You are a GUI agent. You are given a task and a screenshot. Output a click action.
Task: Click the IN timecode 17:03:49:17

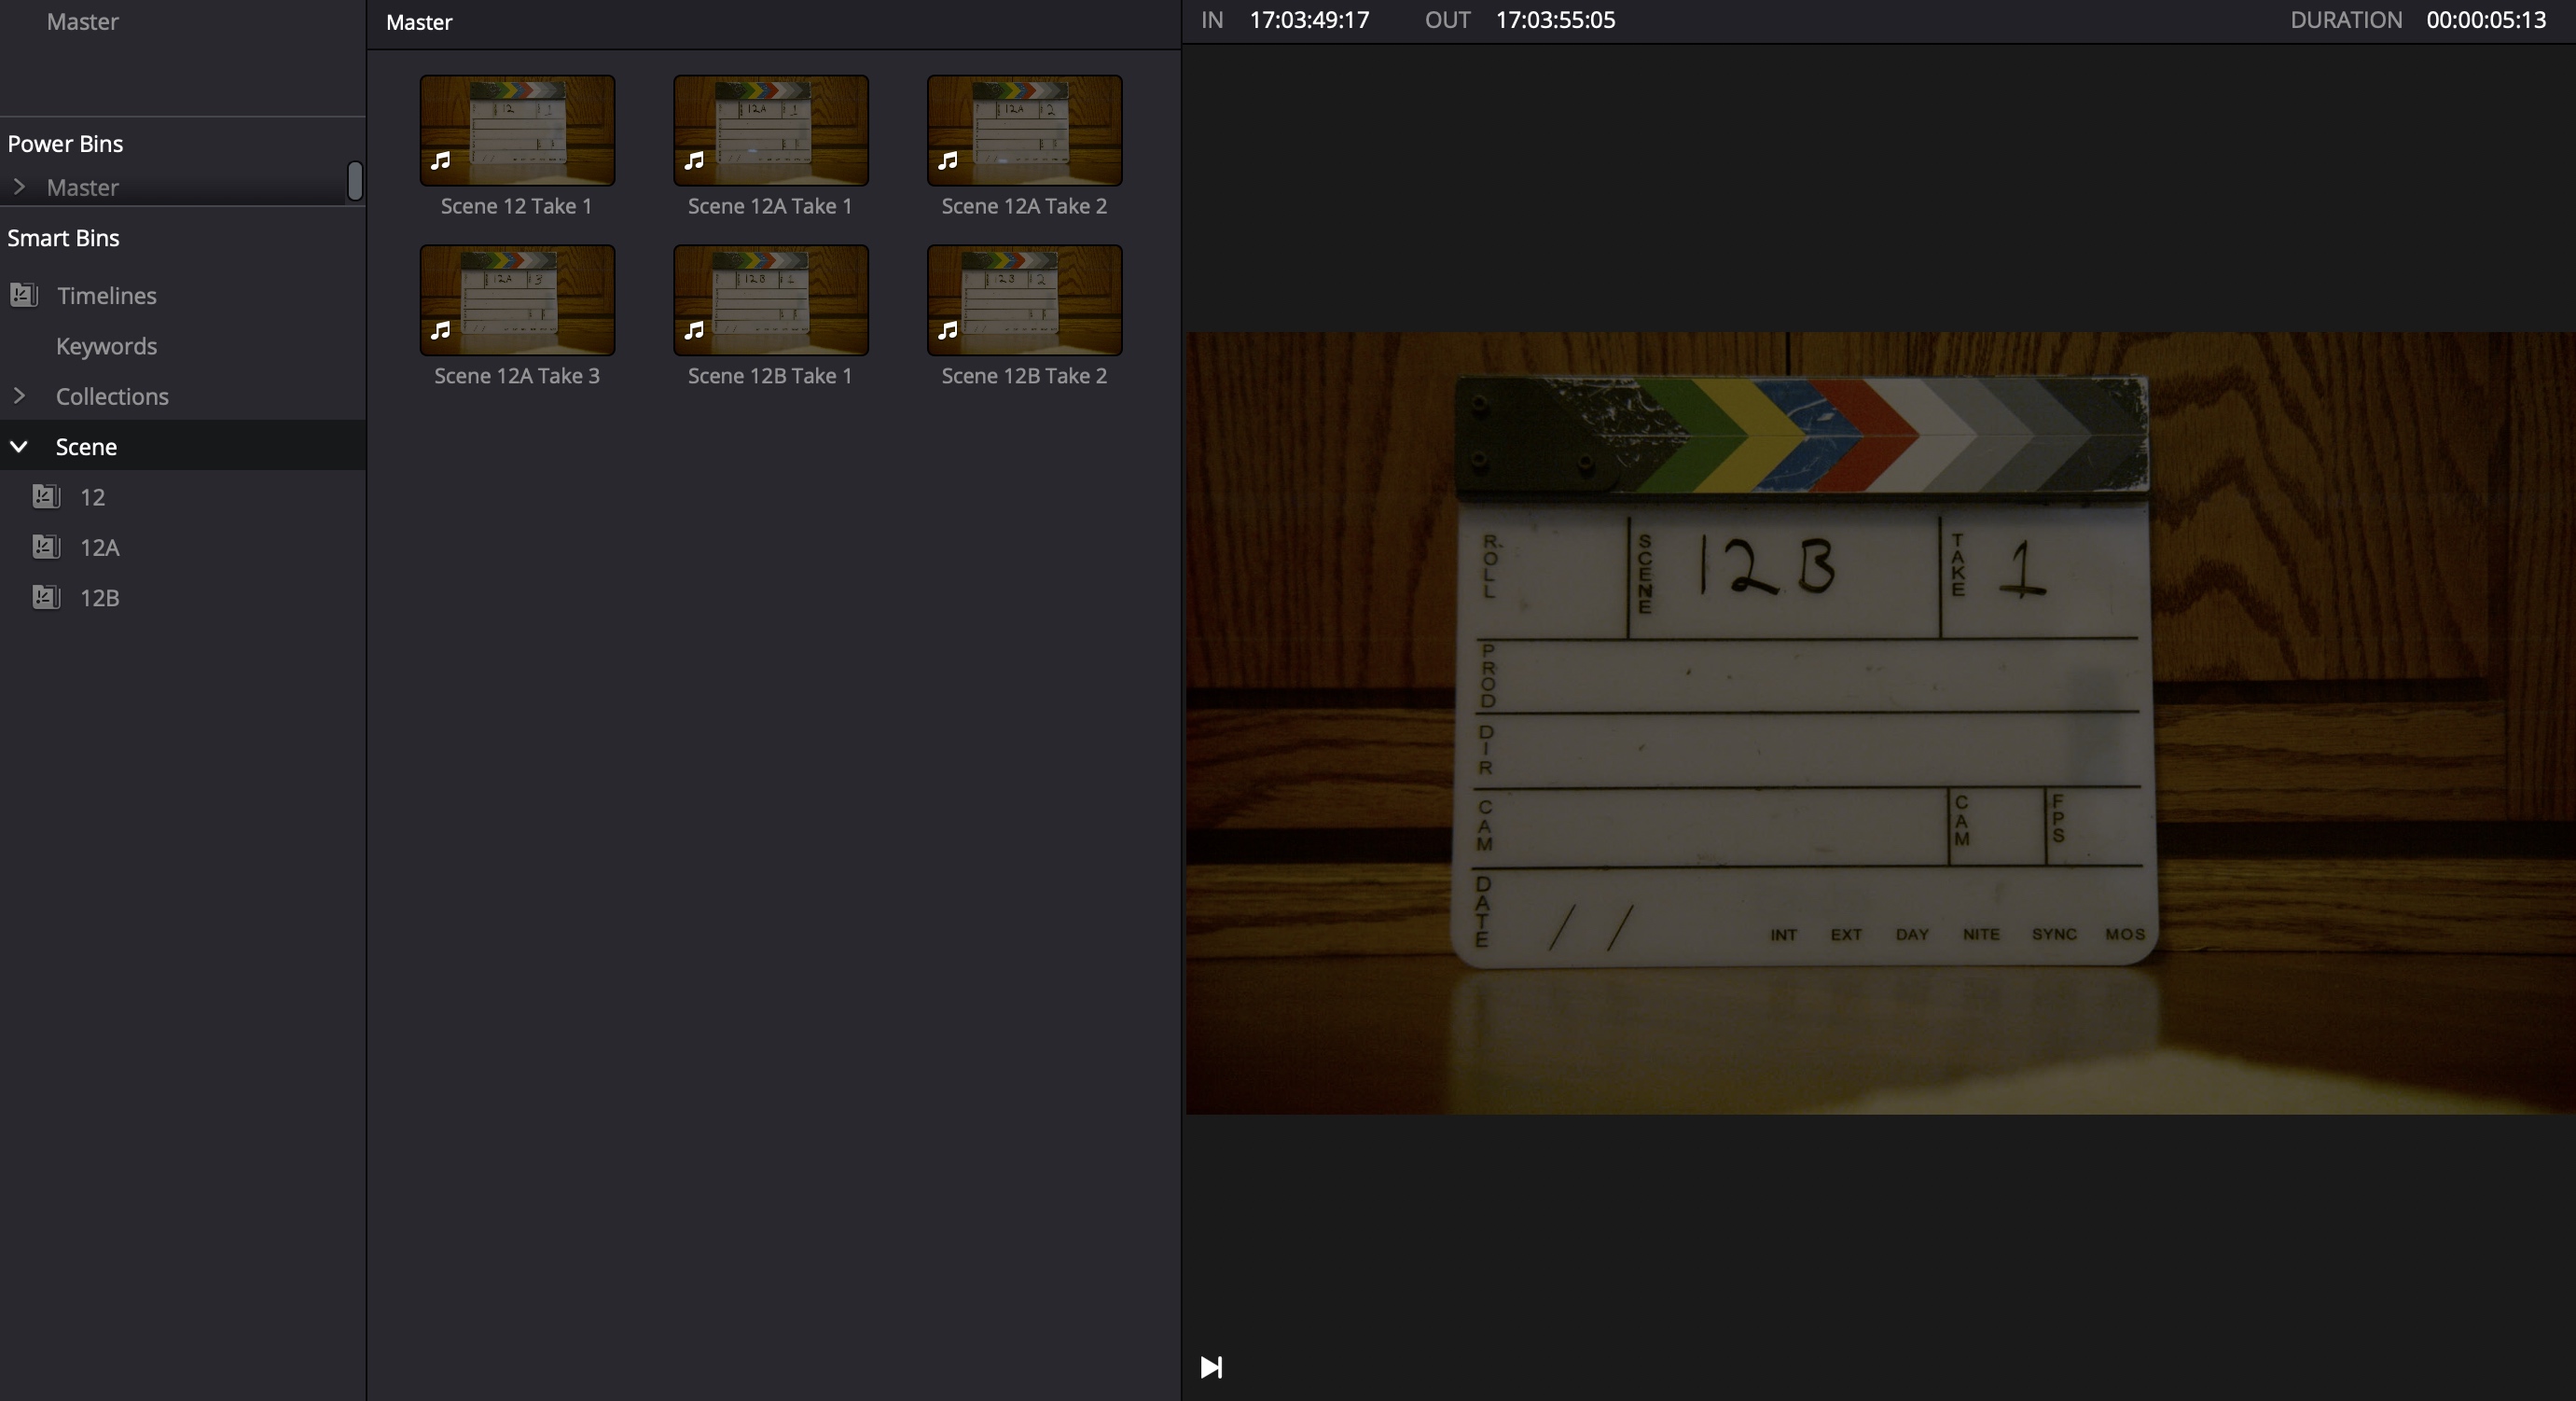[x=1309, y=20]
